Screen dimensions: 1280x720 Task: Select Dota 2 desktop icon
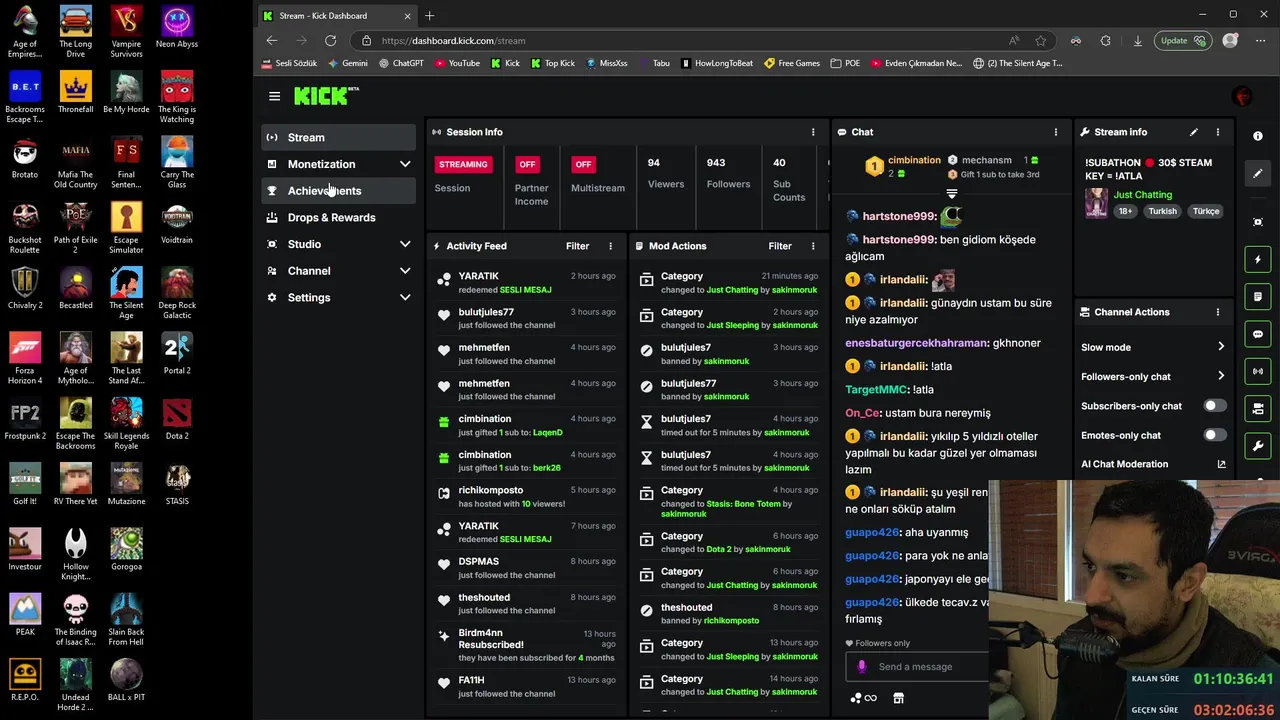tap(177, 418)
